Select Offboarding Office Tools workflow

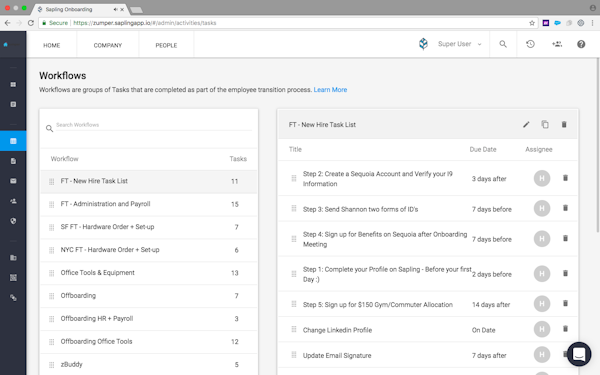pyautogui.click(x=148, y=342)
